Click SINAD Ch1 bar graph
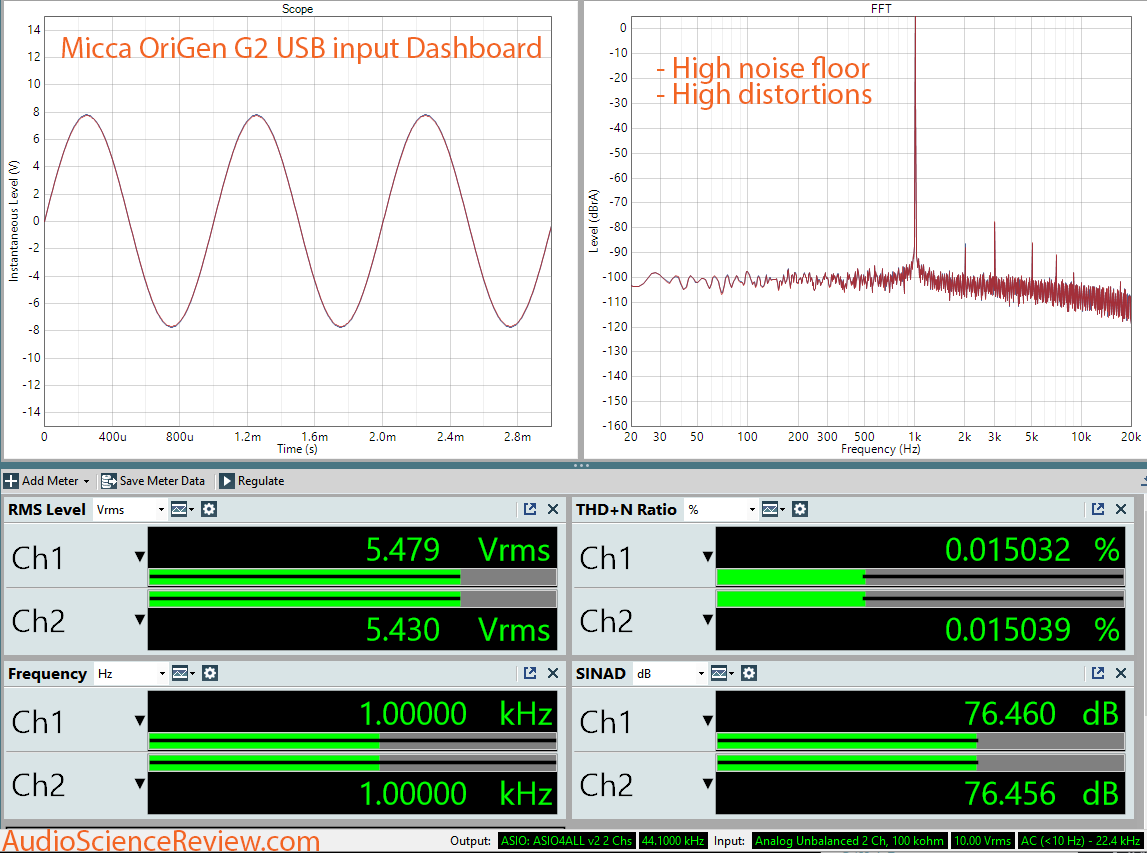The image size is (1147, 853). point(920,741)
